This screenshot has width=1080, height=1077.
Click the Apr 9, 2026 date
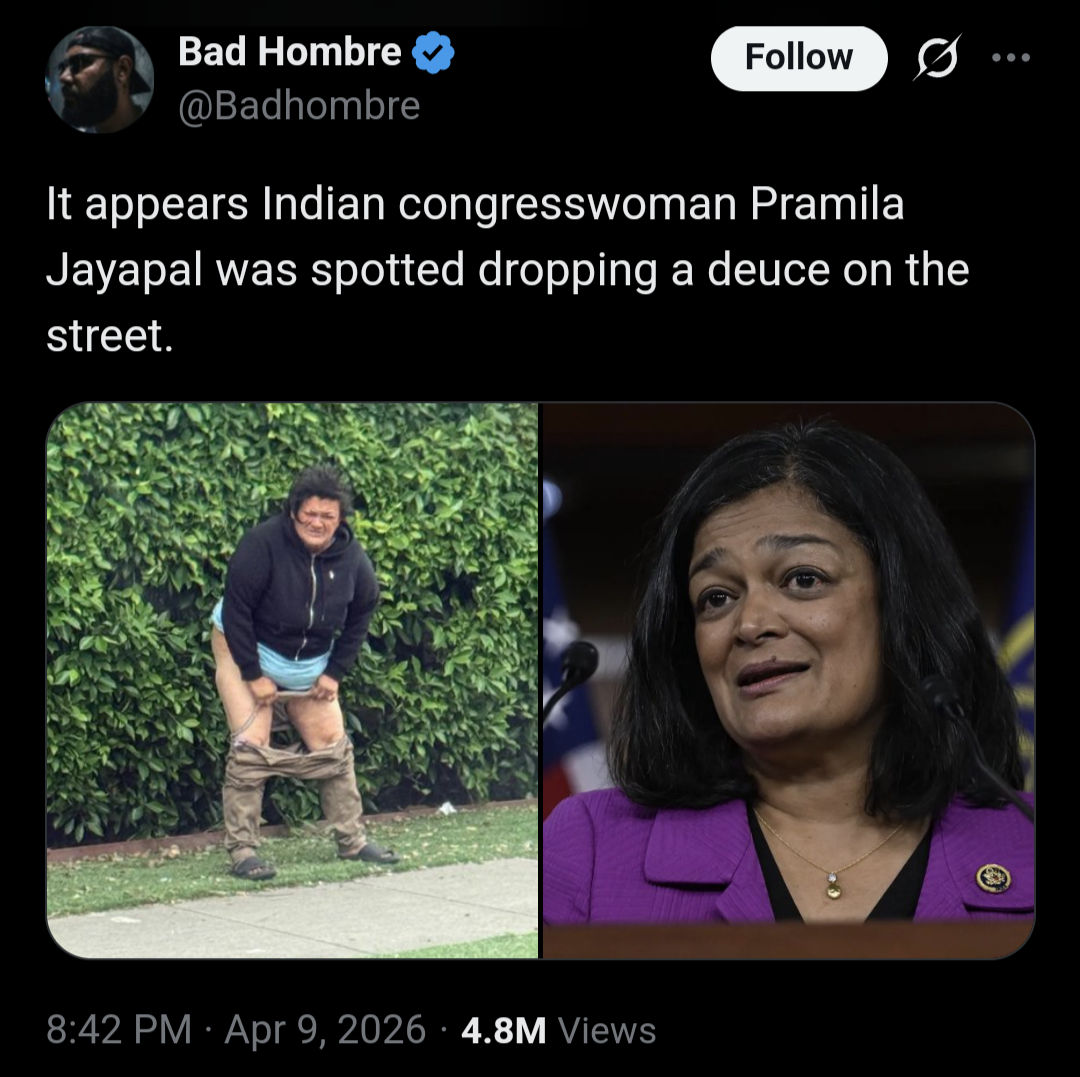coord(325,1030)
